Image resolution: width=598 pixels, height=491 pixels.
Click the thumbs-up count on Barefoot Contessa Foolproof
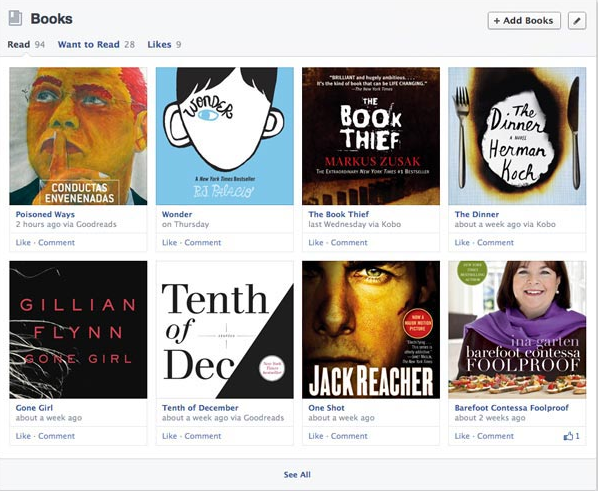coord(572,436)
